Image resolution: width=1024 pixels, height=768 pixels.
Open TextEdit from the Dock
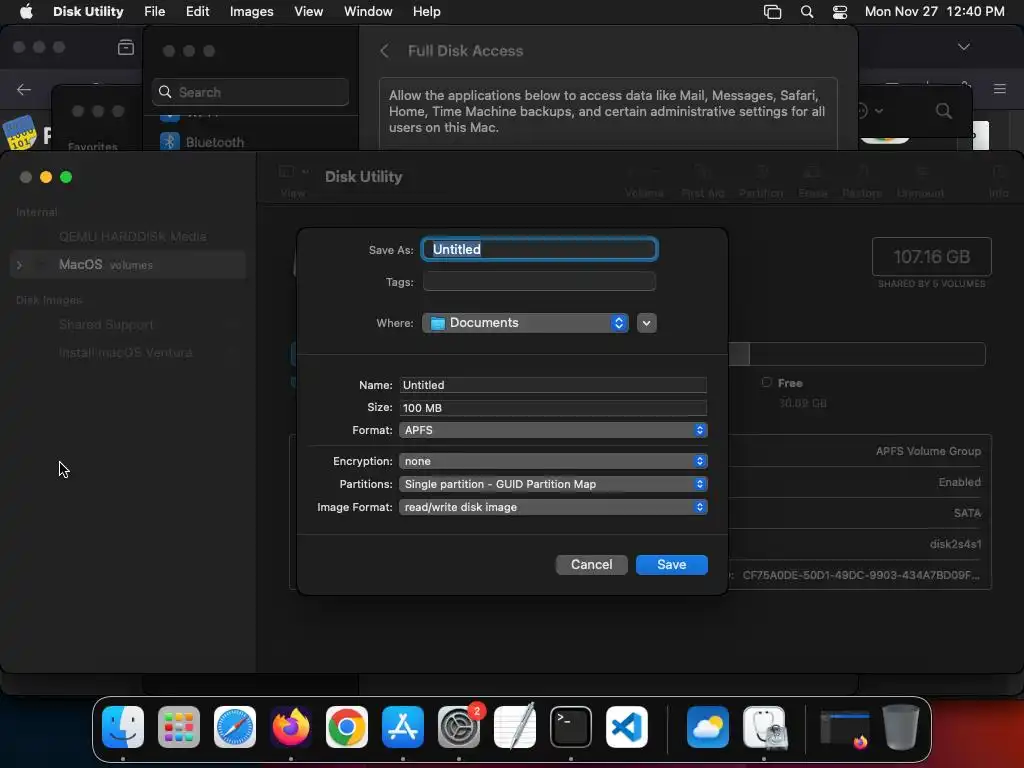(x=515, y=727)
